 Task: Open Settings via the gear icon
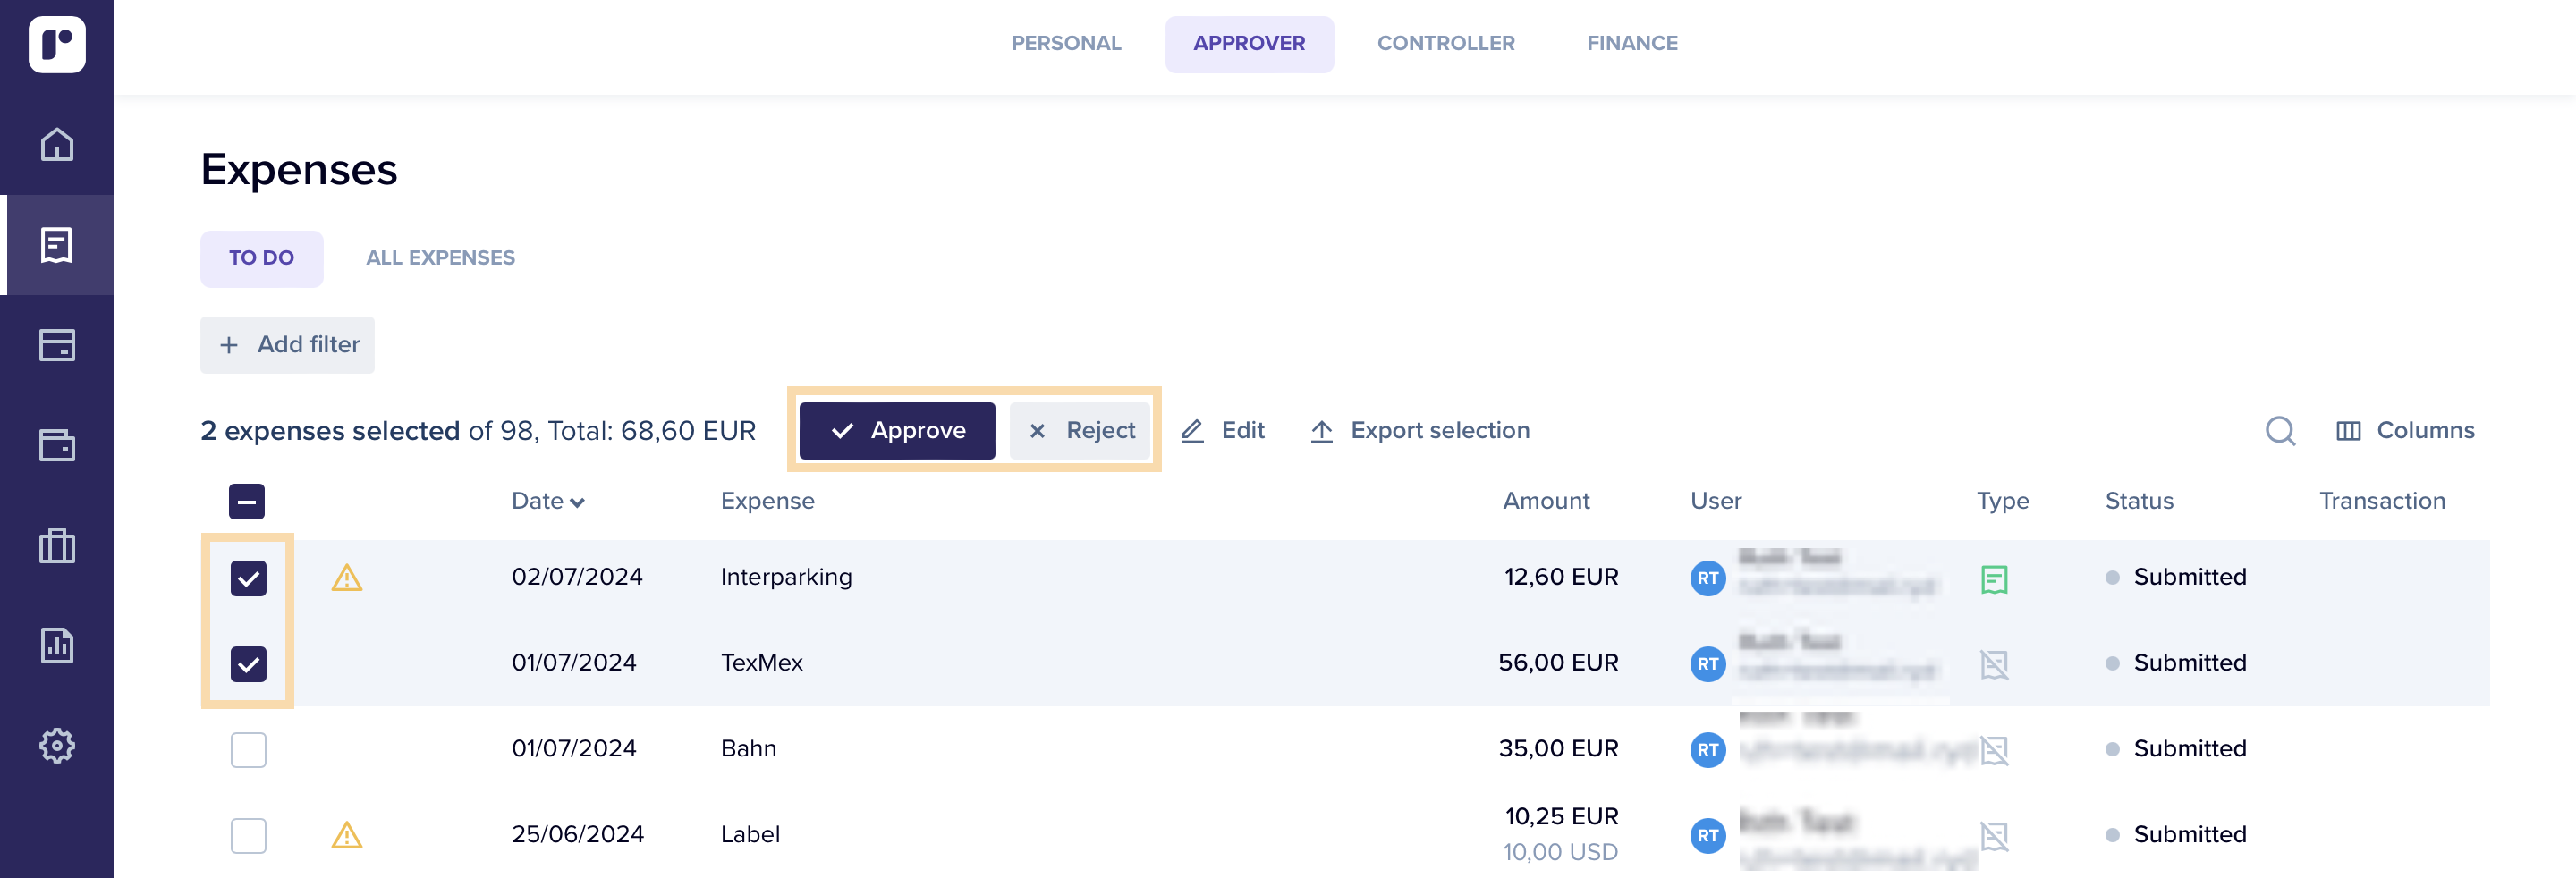point(57,745)
